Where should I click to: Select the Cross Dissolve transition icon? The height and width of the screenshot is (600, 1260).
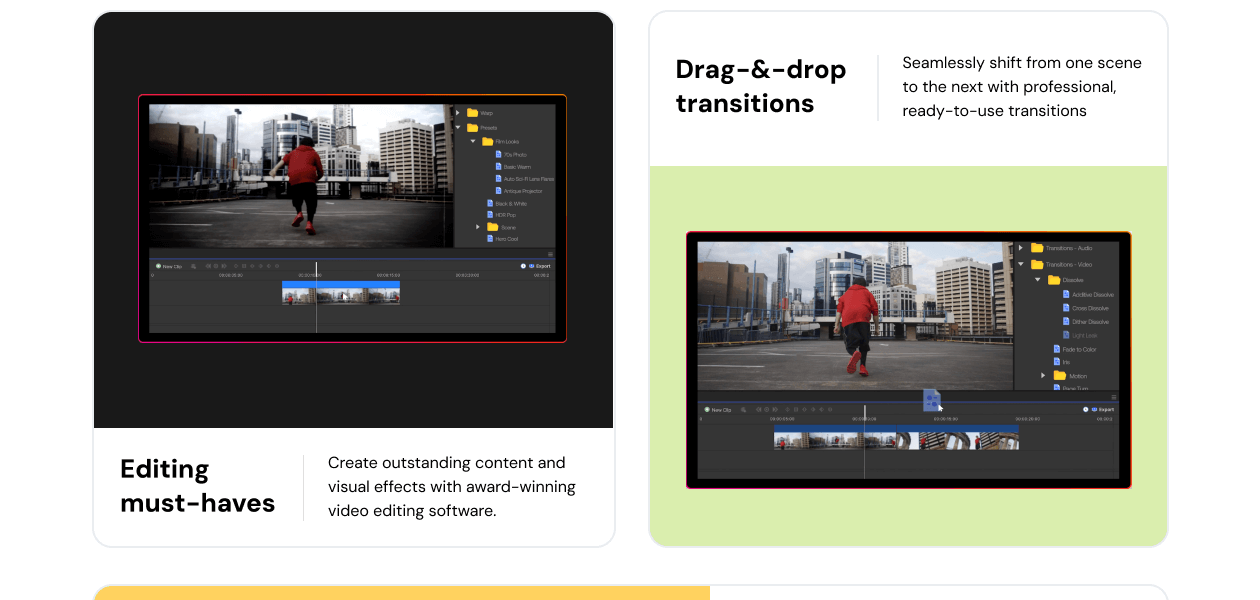pos(1066,308)
